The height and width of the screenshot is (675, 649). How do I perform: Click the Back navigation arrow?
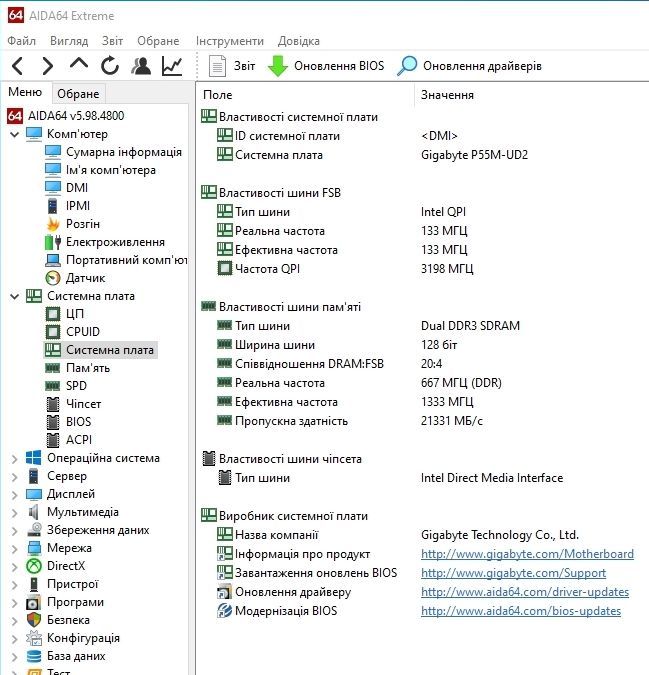(x=18, y=66)
